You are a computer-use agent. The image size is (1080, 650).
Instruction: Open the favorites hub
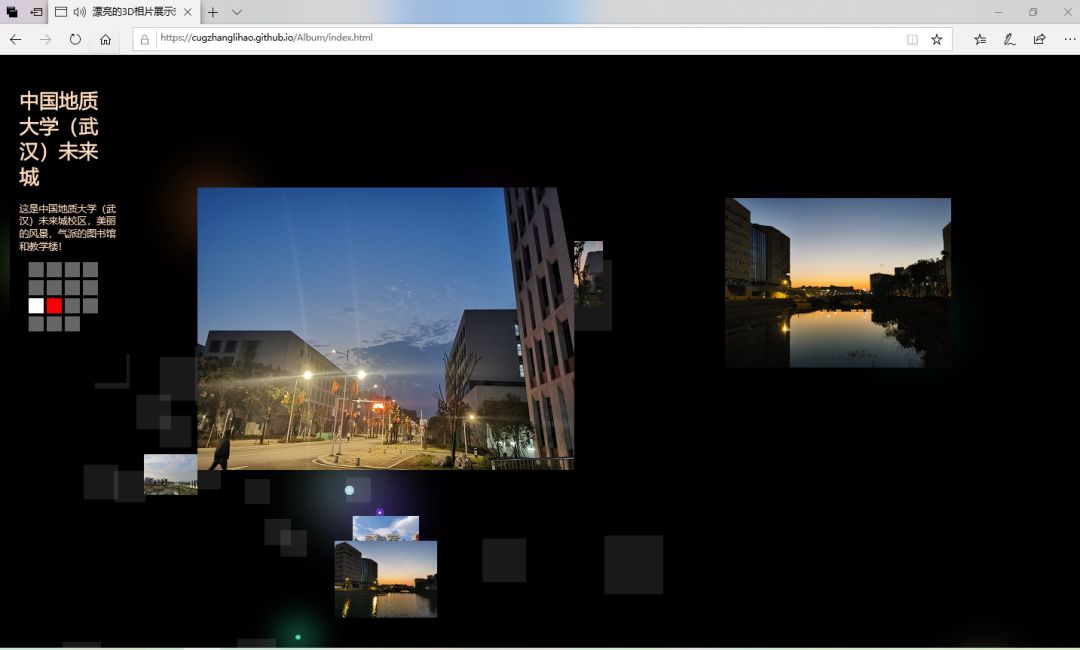(979, 39)
